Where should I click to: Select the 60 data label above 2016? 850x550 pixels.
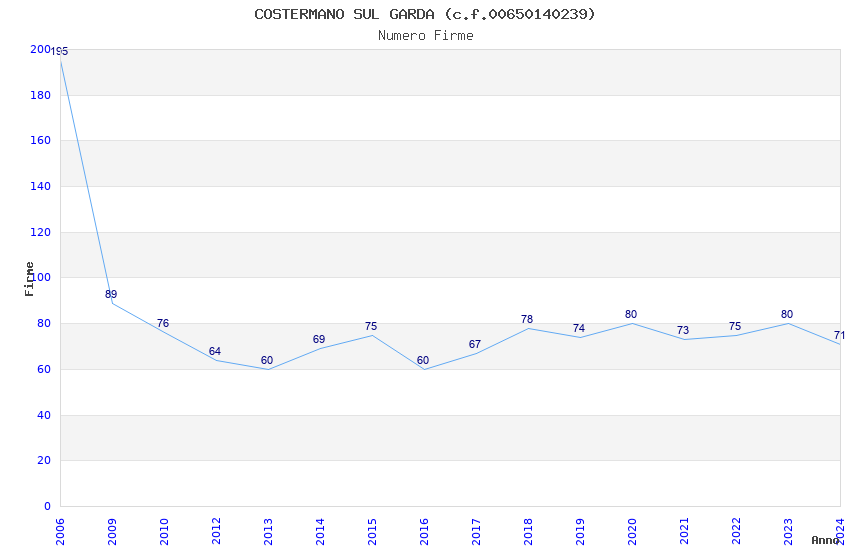pos(423,360)
